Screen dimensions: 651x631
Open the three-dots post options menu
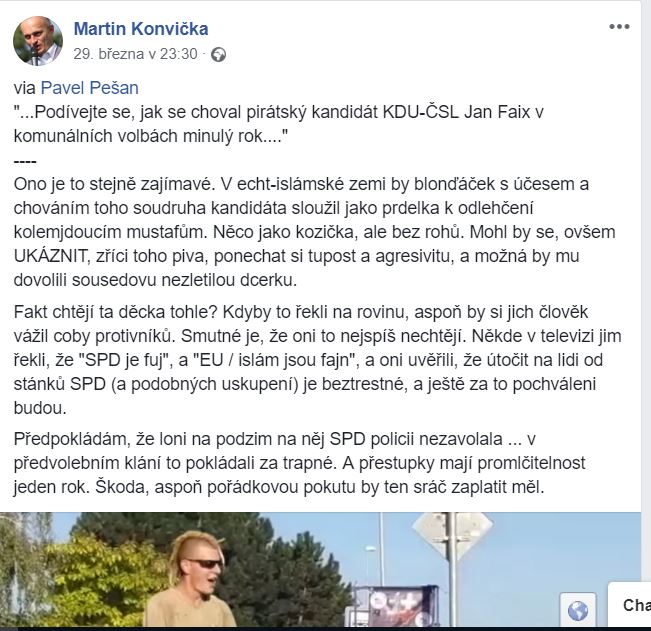tap(619, 27)
